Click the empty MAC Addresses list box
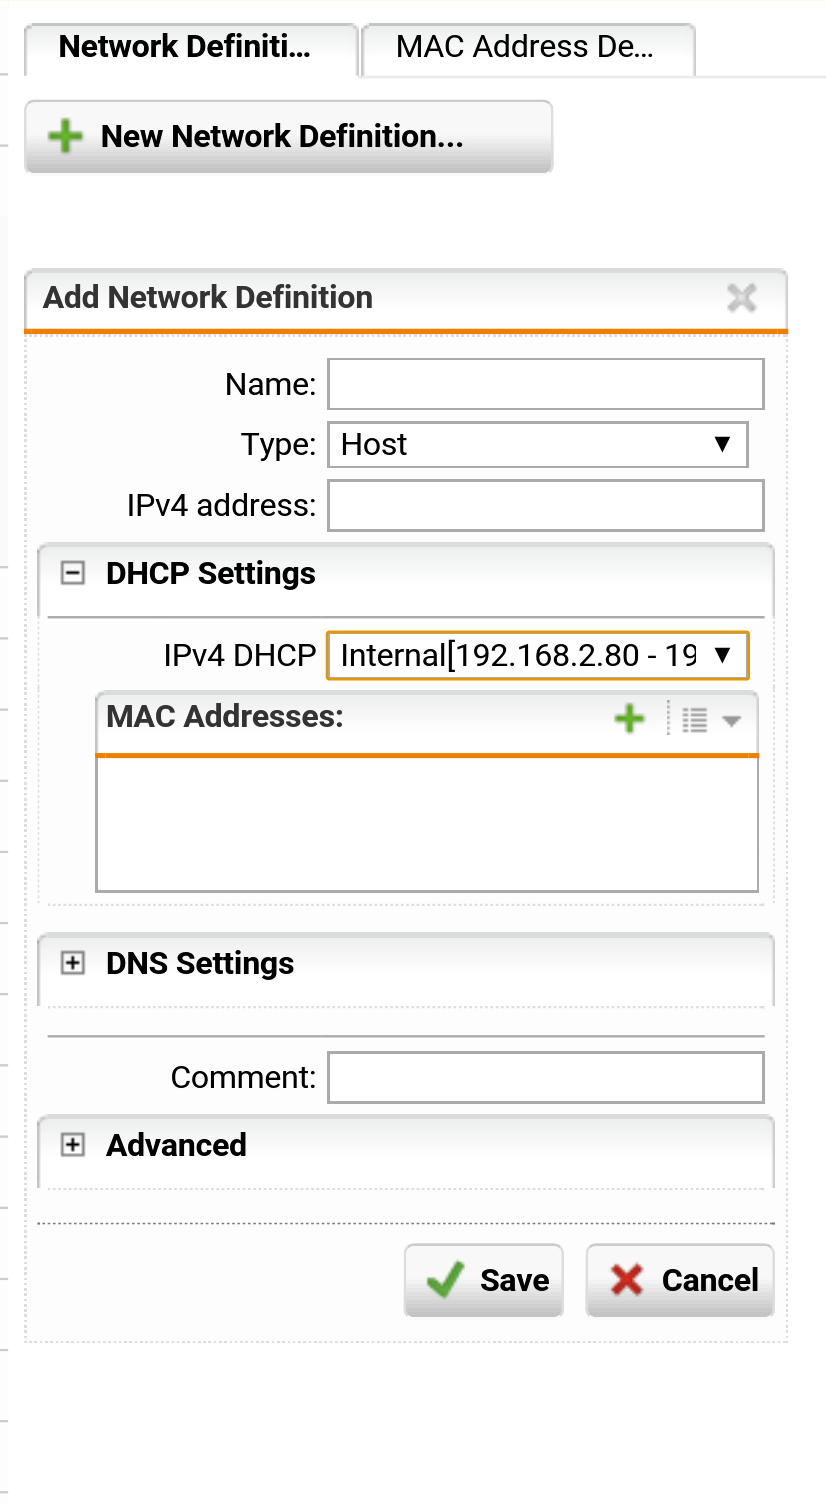This screenshot has width=826, height=1504. point(427,823)
